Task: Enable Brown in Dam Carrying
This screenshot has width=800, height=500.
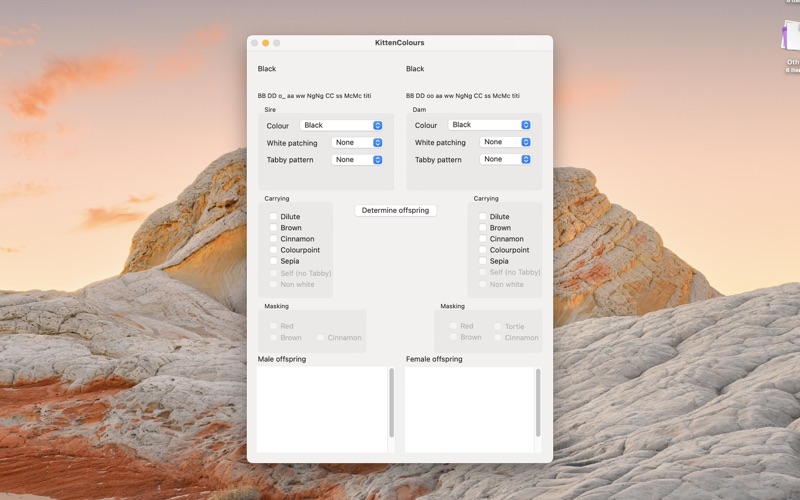Action: [483, 228]
